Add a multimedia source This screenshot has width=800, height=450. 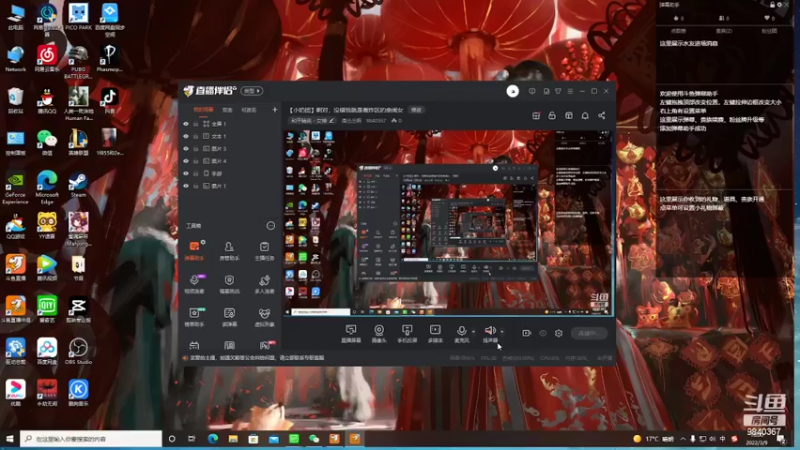click(435, 334)
